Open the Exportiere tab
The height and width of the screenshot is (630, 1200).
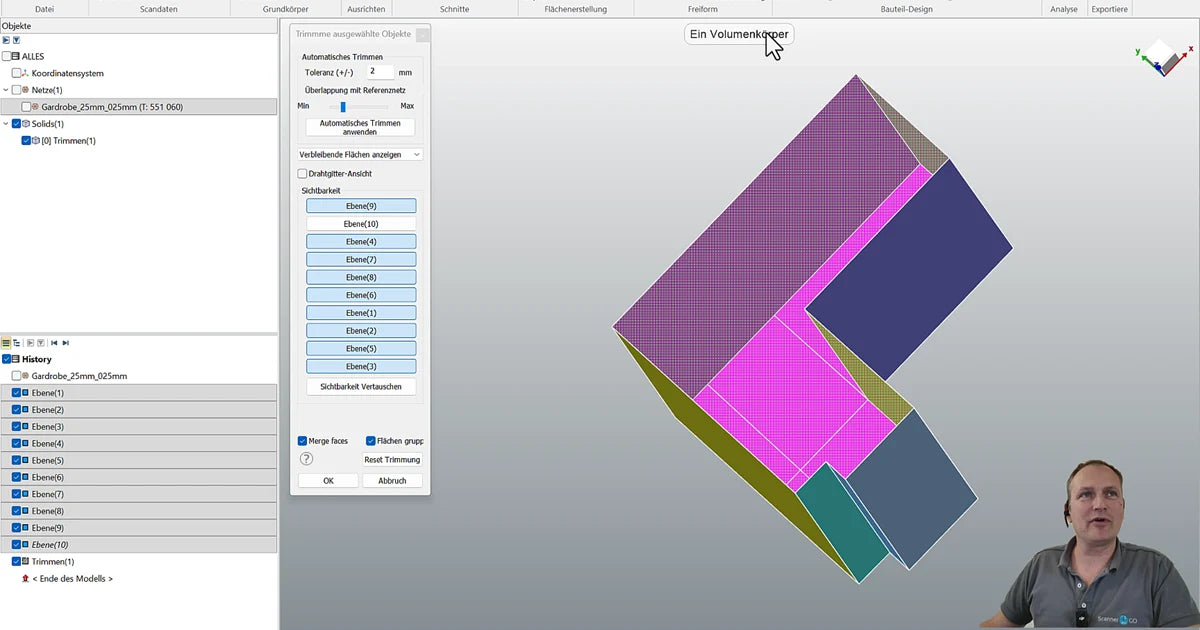(1109, 9)
